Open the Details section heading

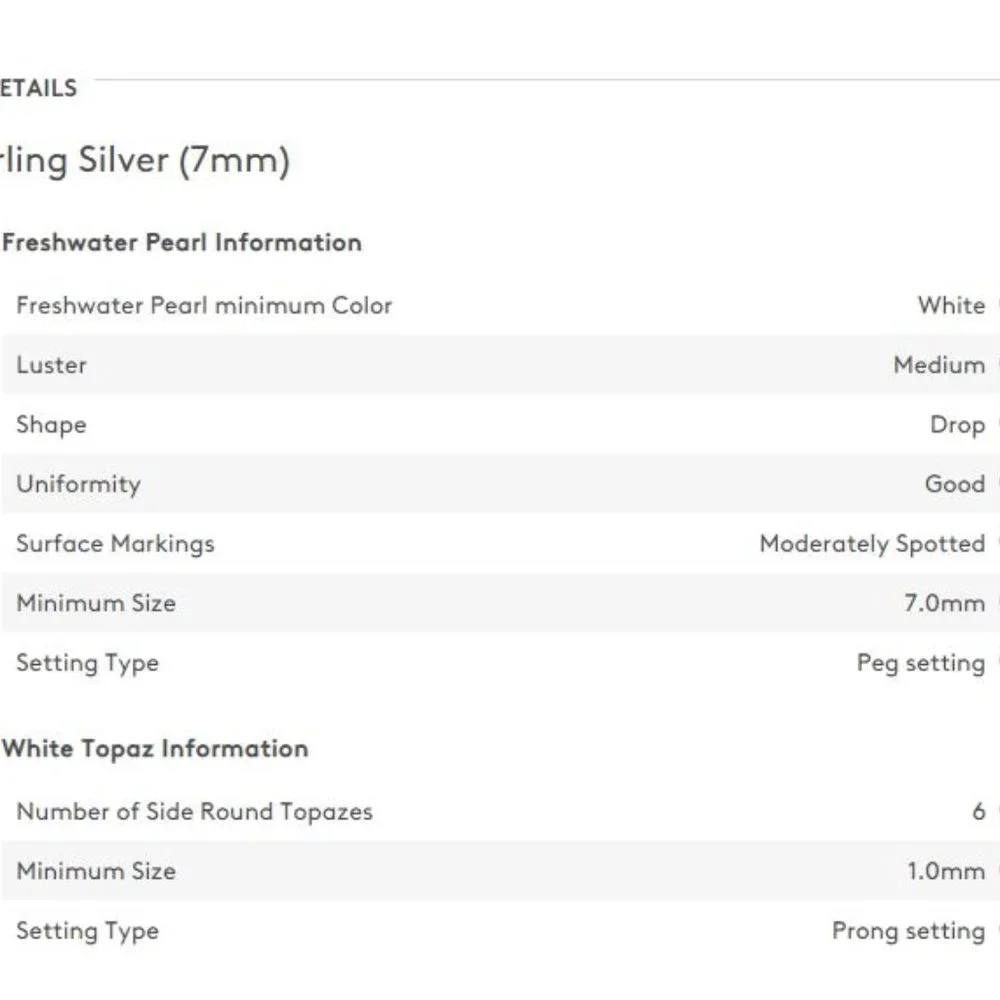[x=38, y=88]
